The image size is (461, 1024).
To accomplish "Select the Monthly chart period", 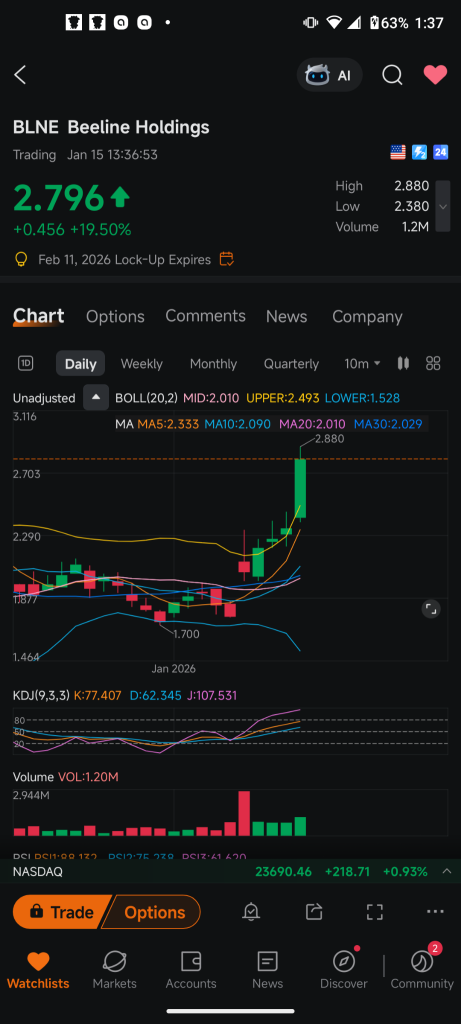I will click(213, 364).
